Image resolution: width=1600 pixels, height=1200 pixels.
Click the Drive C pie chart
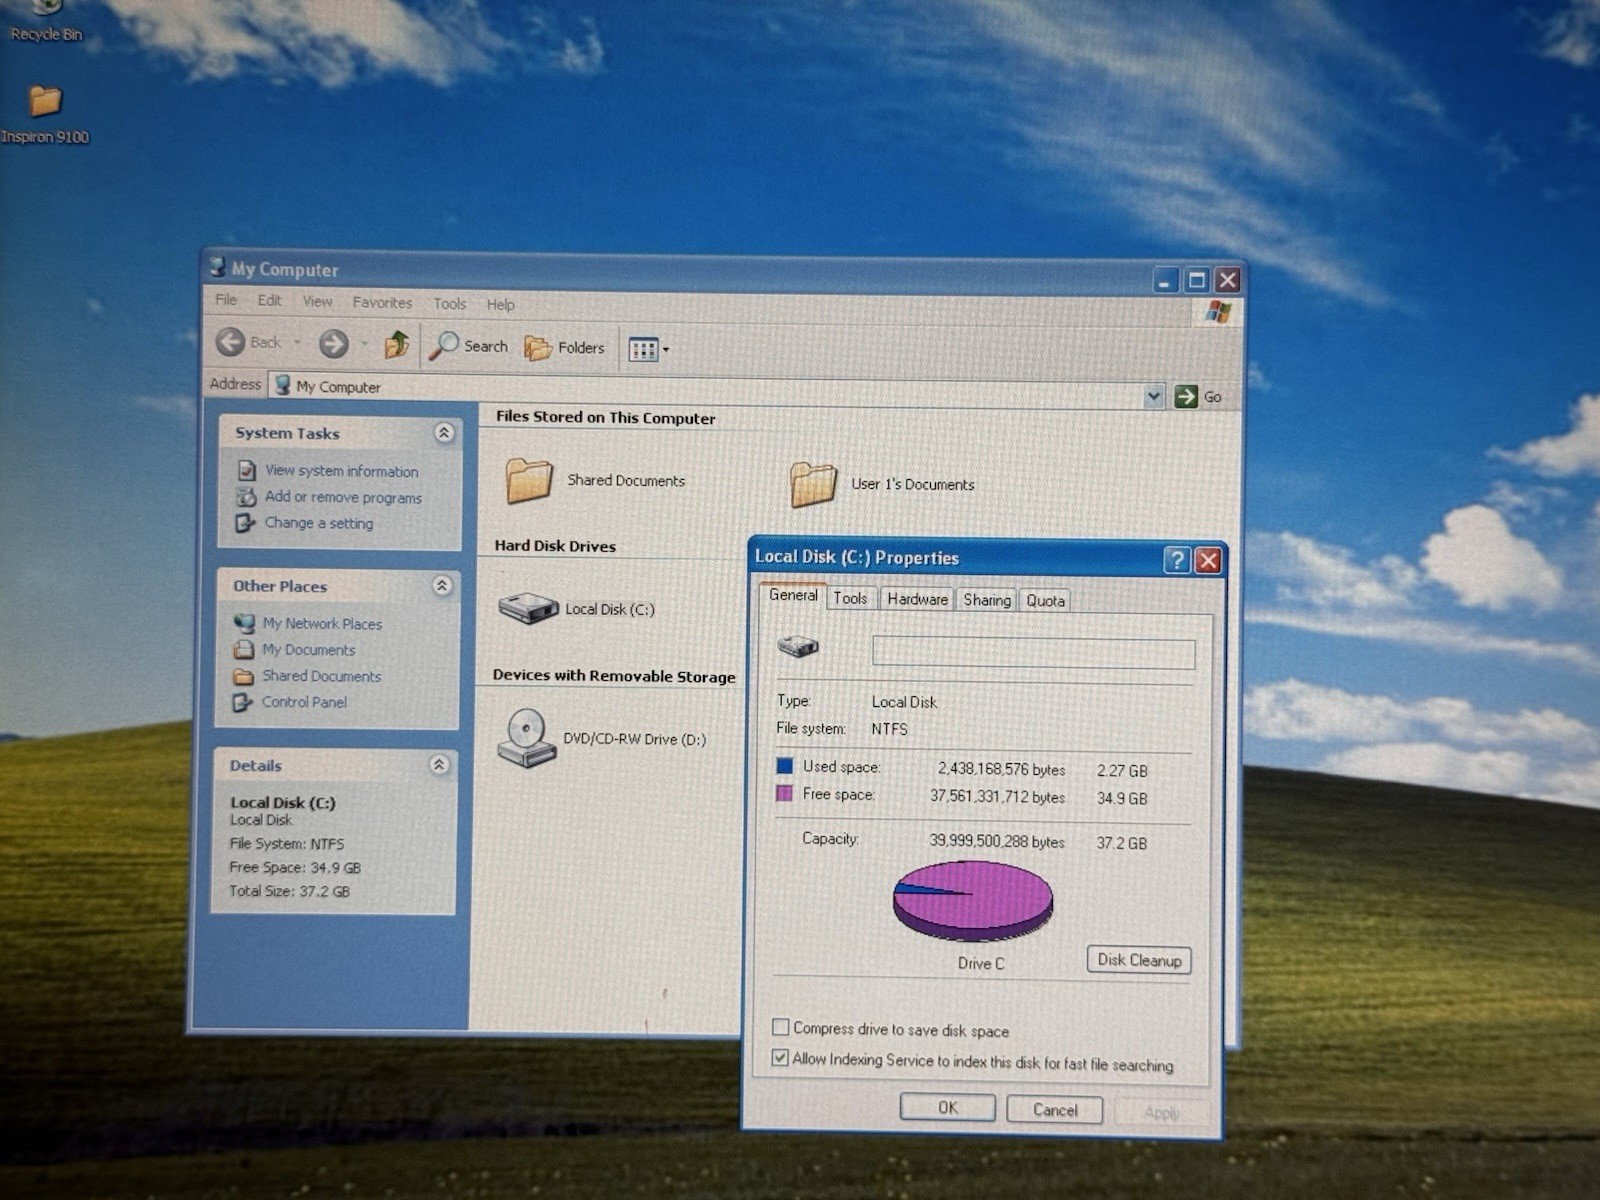[973, 899]
